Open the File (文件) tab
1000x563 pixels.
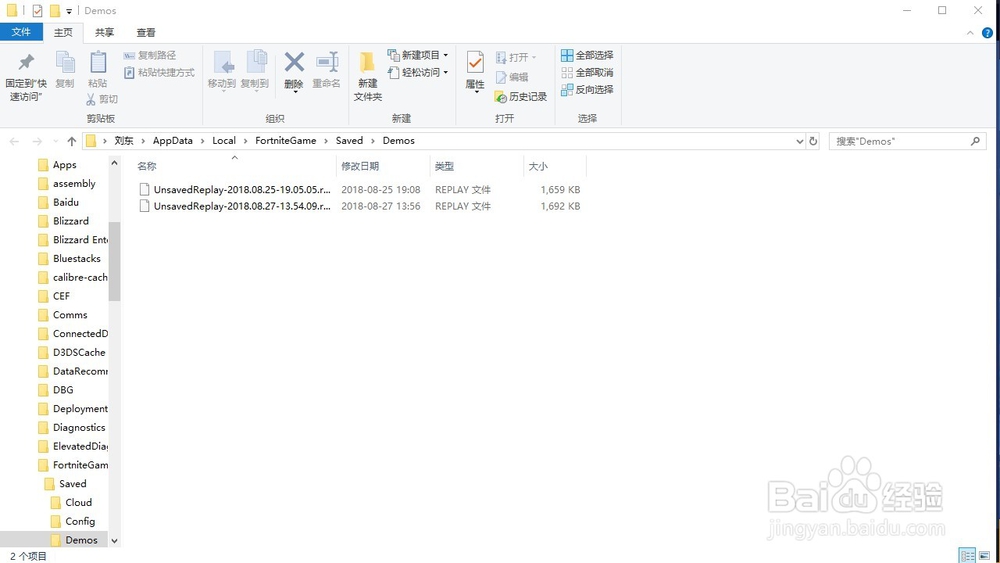21,32
